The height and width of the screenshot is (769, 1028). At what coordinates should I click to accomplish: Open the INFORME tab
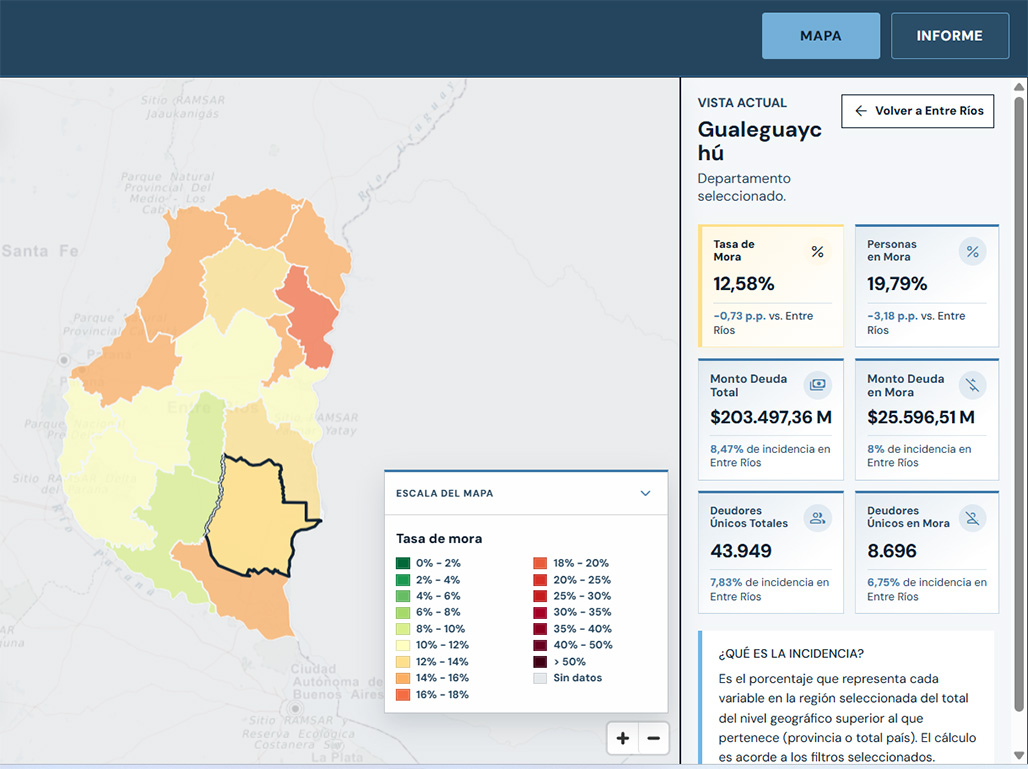[949, 36]
